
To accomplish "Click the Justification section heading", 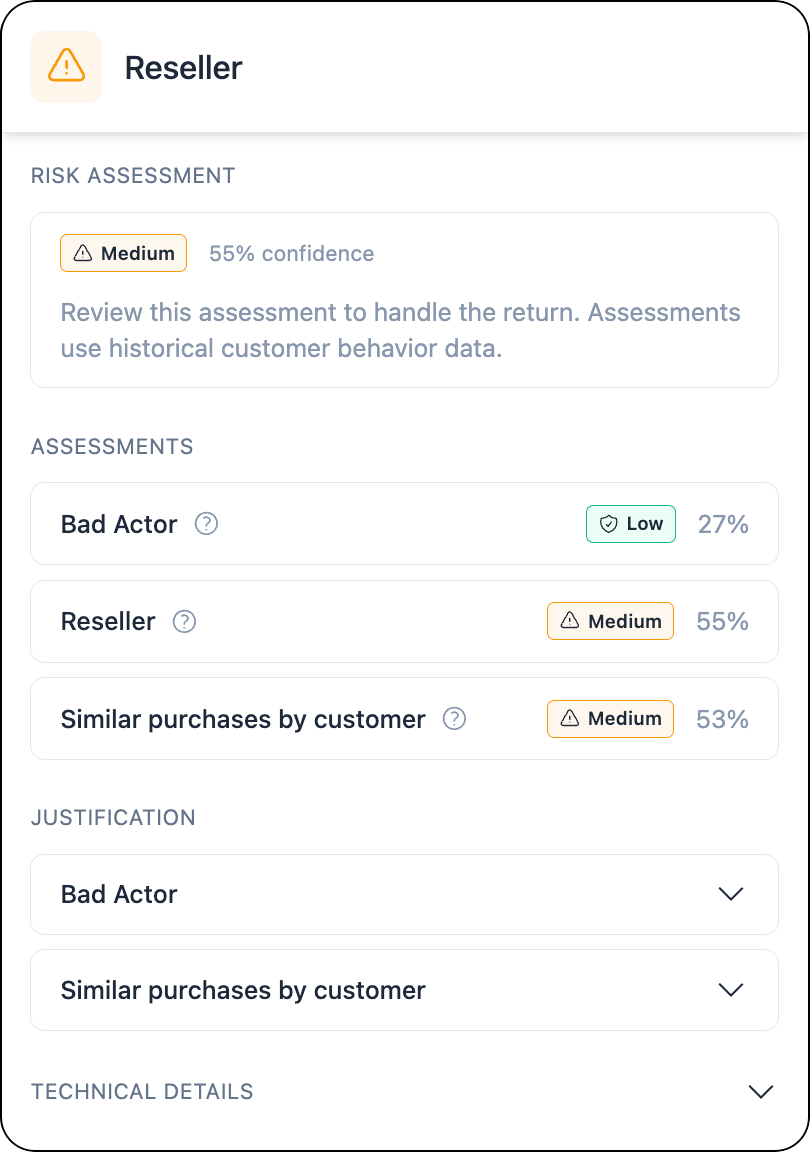I will (113, 818).
